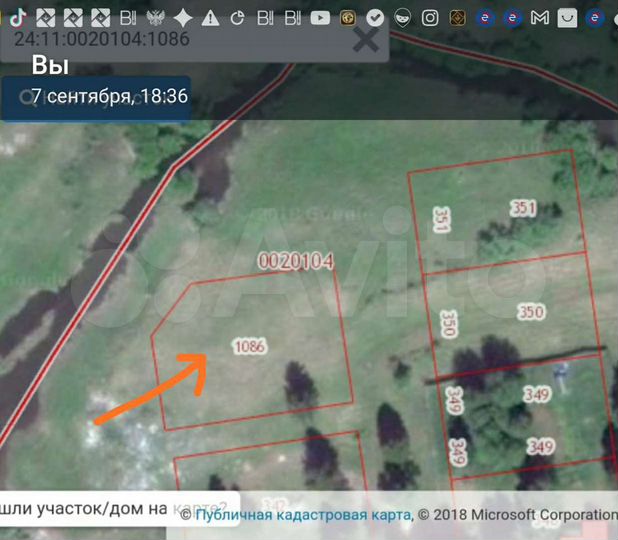
Task: Select parcel 1086 on the map
Action: 249,347
